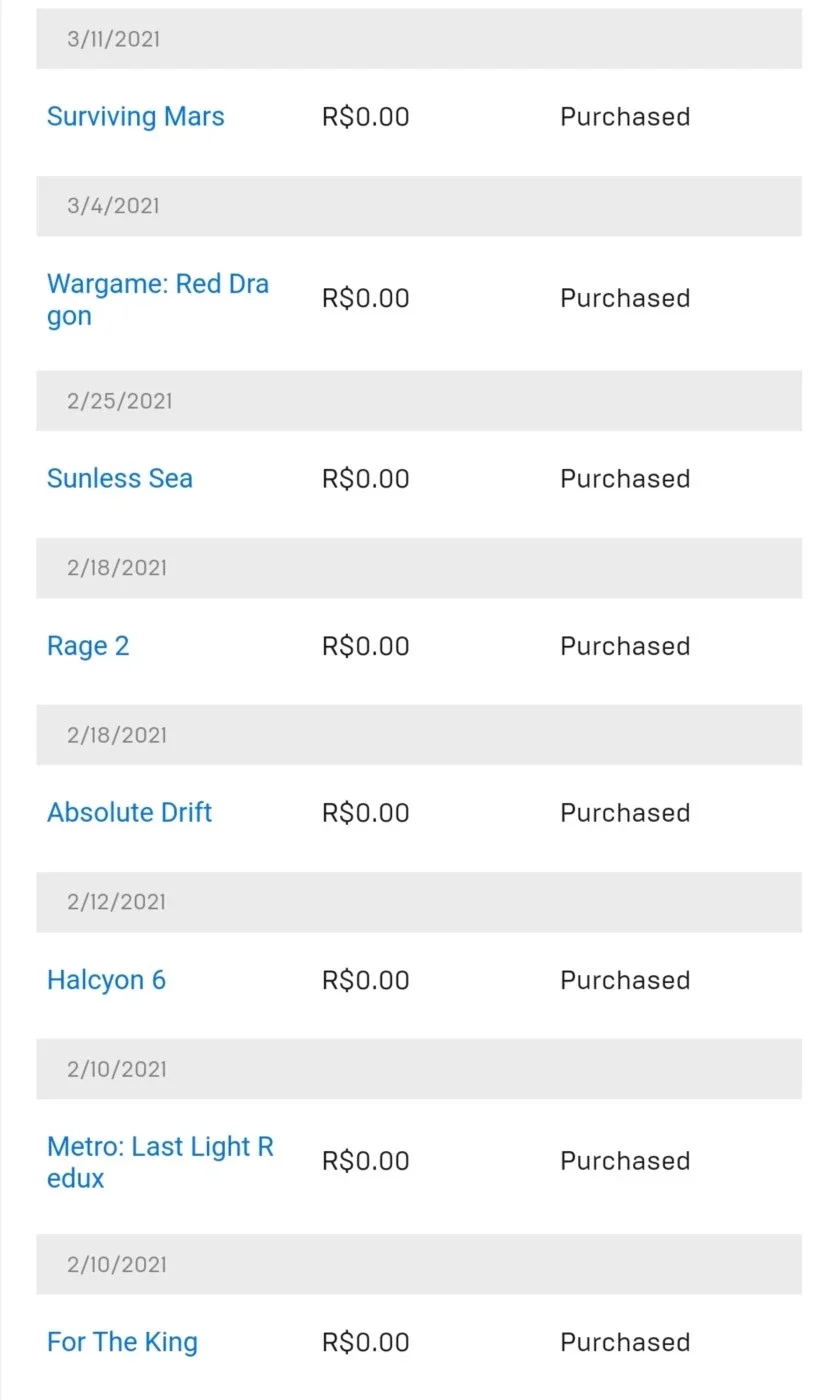Click the Halcyon 6 R$0.00 price
Screen dimensions: 837x1400
coord(365,980)
